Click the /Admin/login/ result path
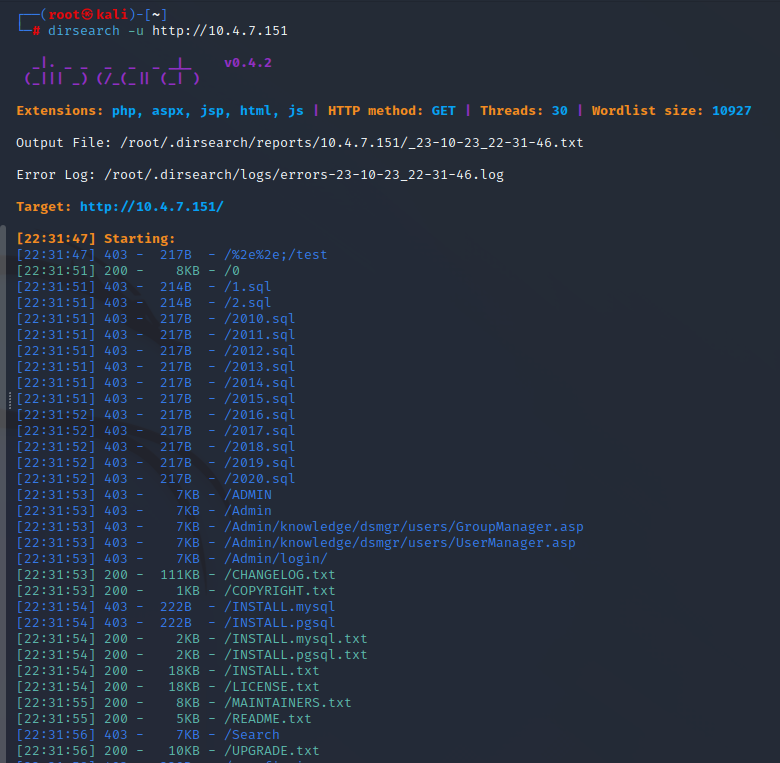The width and height of the screenshot is (780, 763). click(276, 559)
